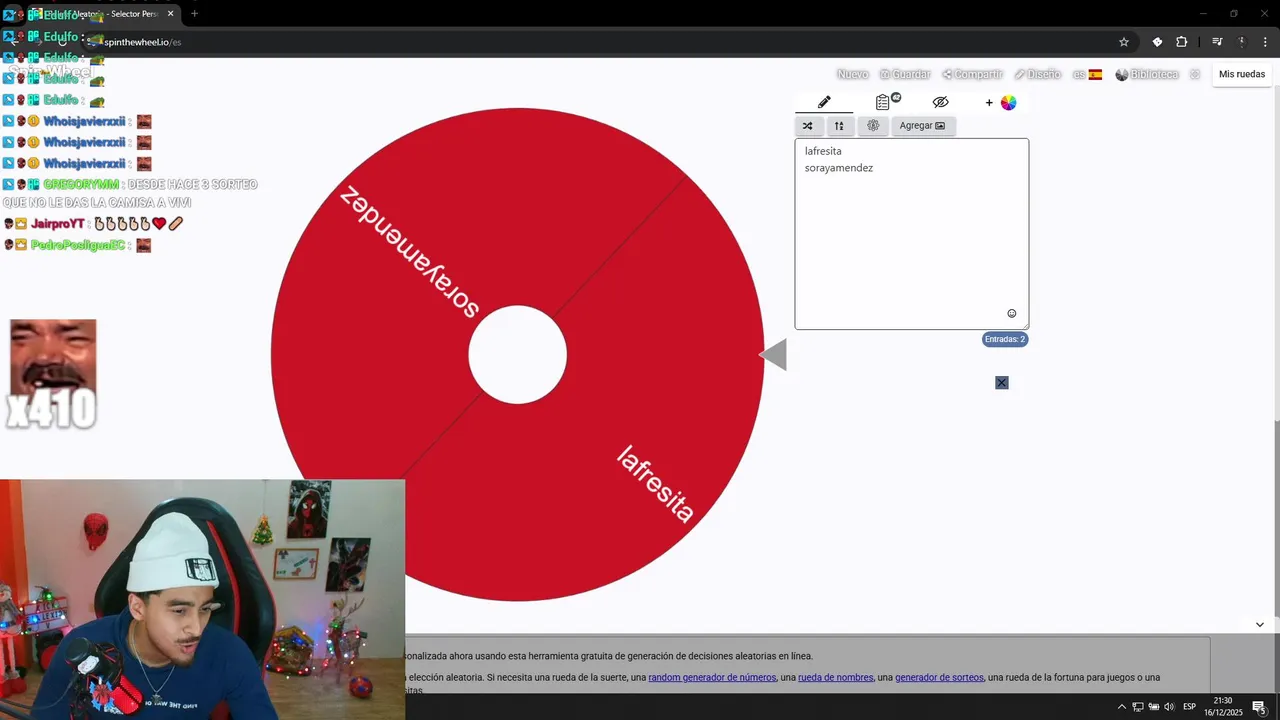Close the ad with the X box
Viewport: 1280px width, 720px height.
coord(1002,383)
